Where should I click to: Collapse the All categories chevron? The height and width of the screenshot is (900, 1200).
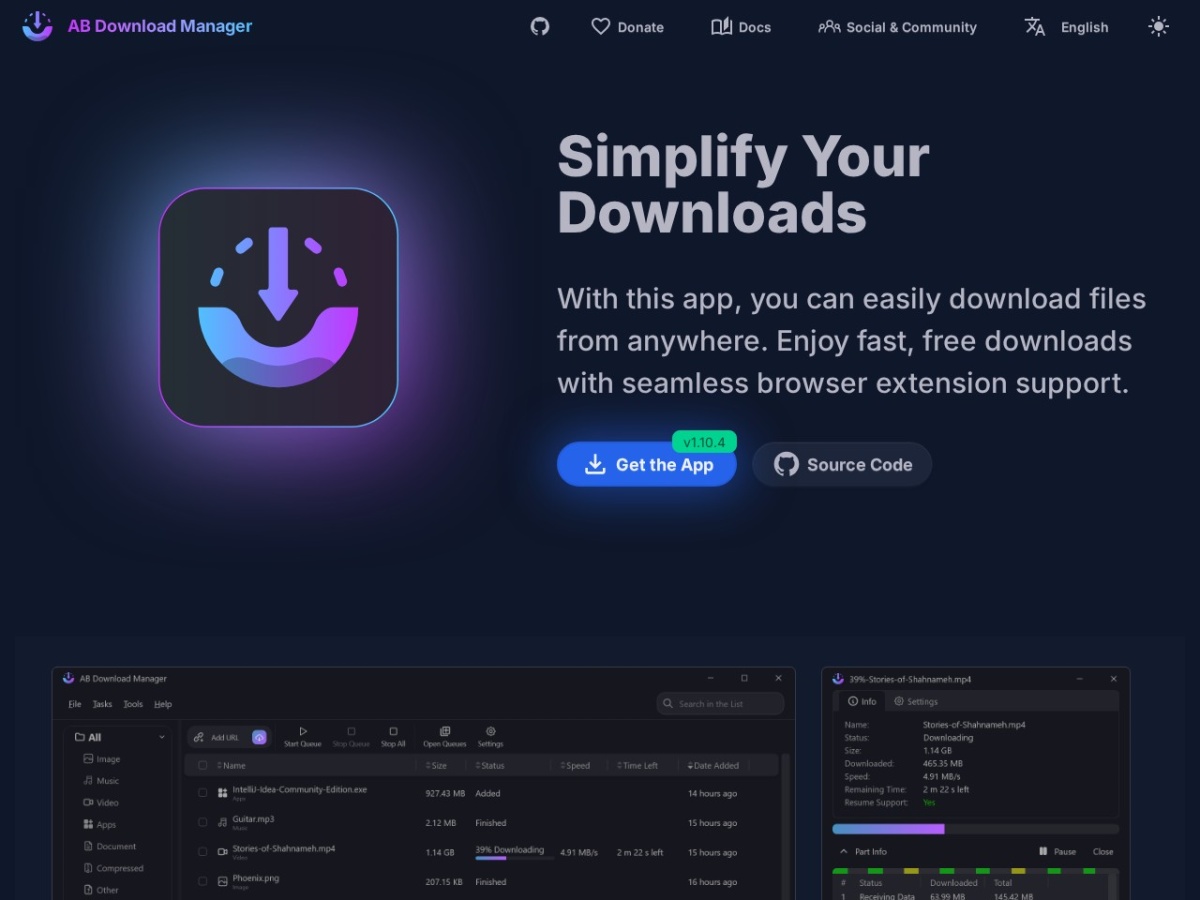click(x=162, y=737)
